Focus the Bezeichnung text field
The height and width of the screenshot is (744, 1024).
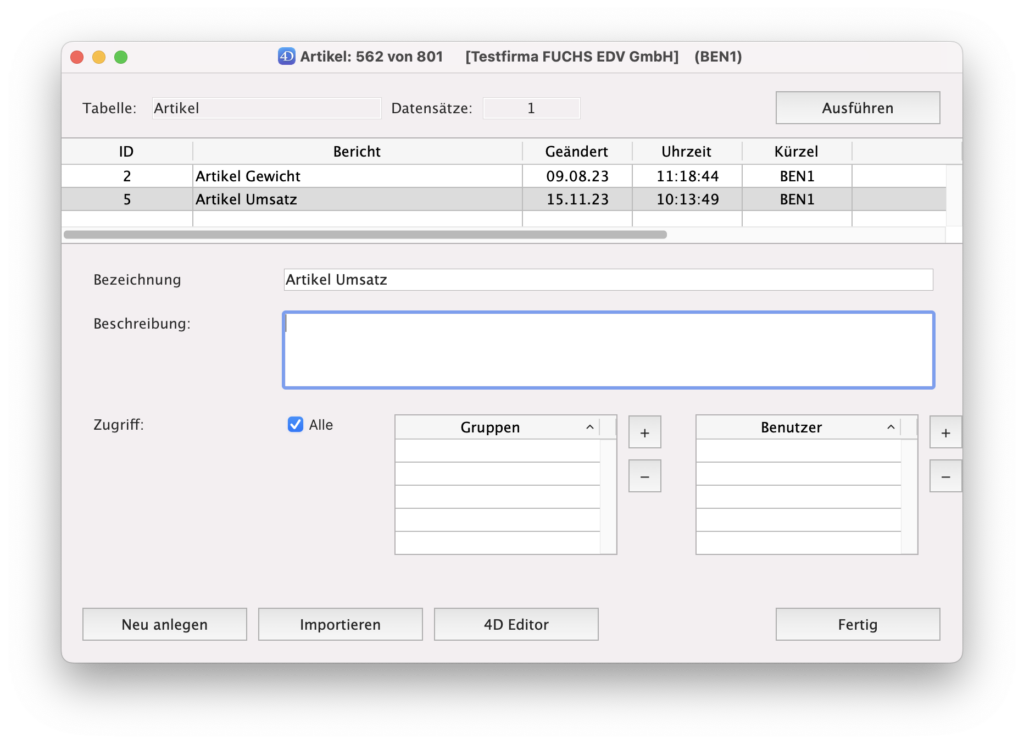[x=608, y=280]
